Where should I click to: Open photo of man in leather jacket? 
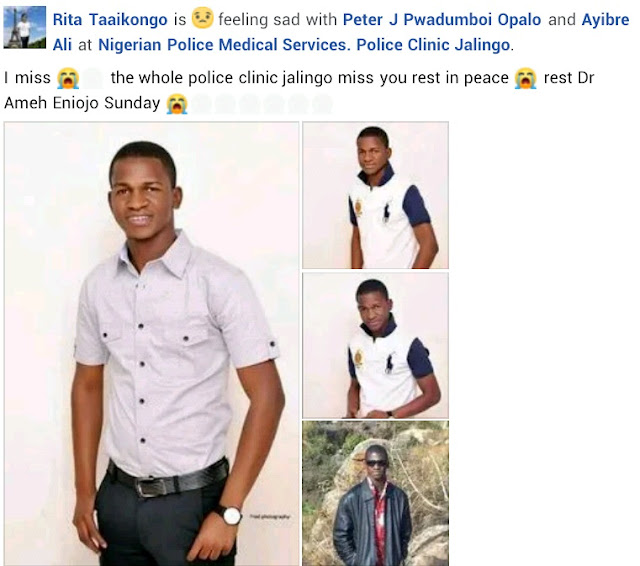pyautogui.click(x=376, y=493)
